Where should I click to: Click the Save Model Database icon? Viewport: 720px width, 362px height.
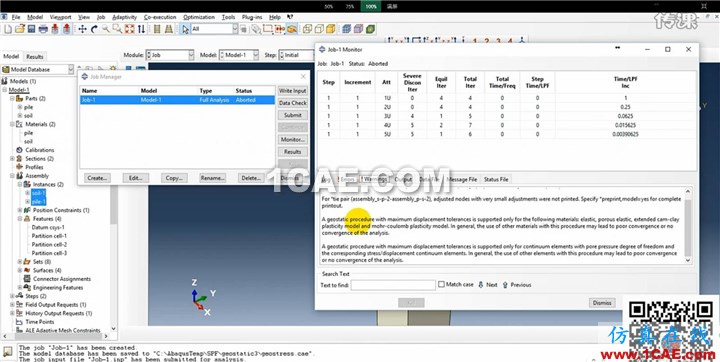coord(31,29)
